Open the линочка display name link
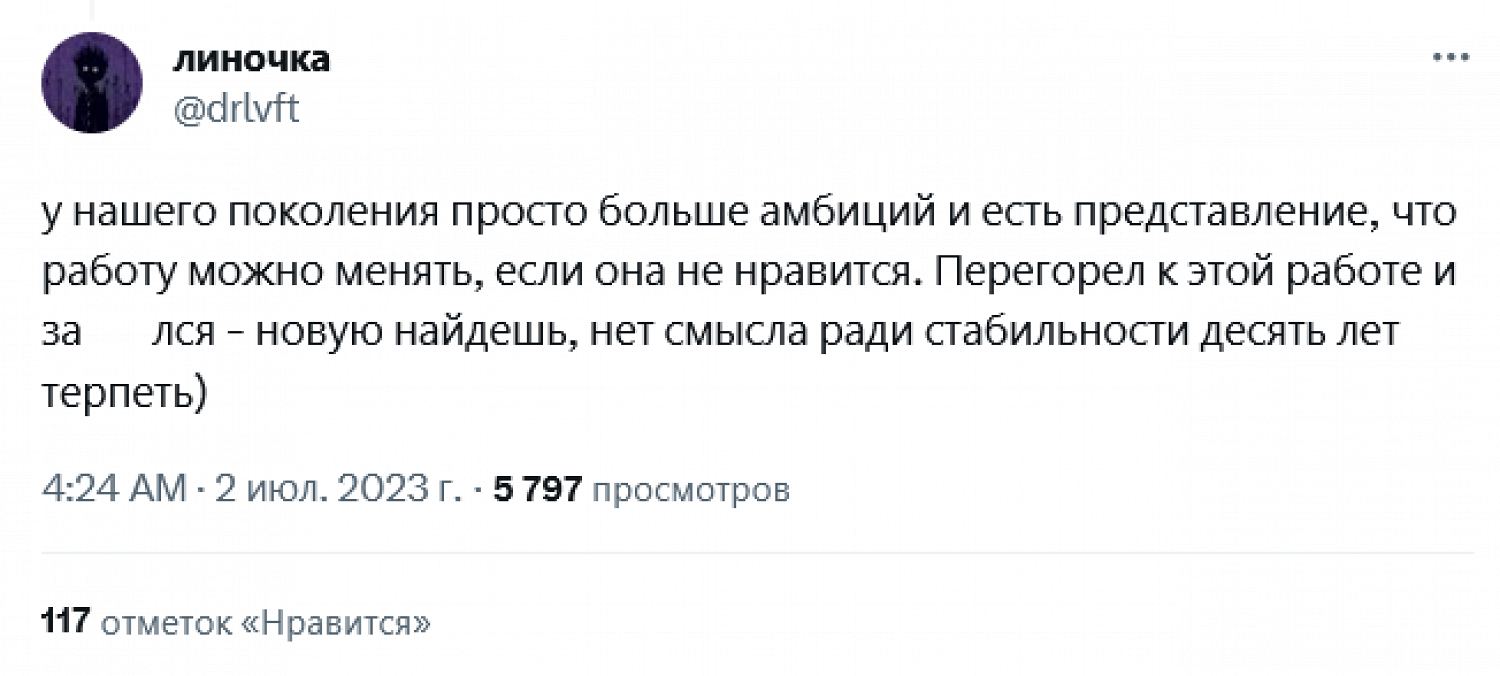The image size is (1500, 676). 250,61
